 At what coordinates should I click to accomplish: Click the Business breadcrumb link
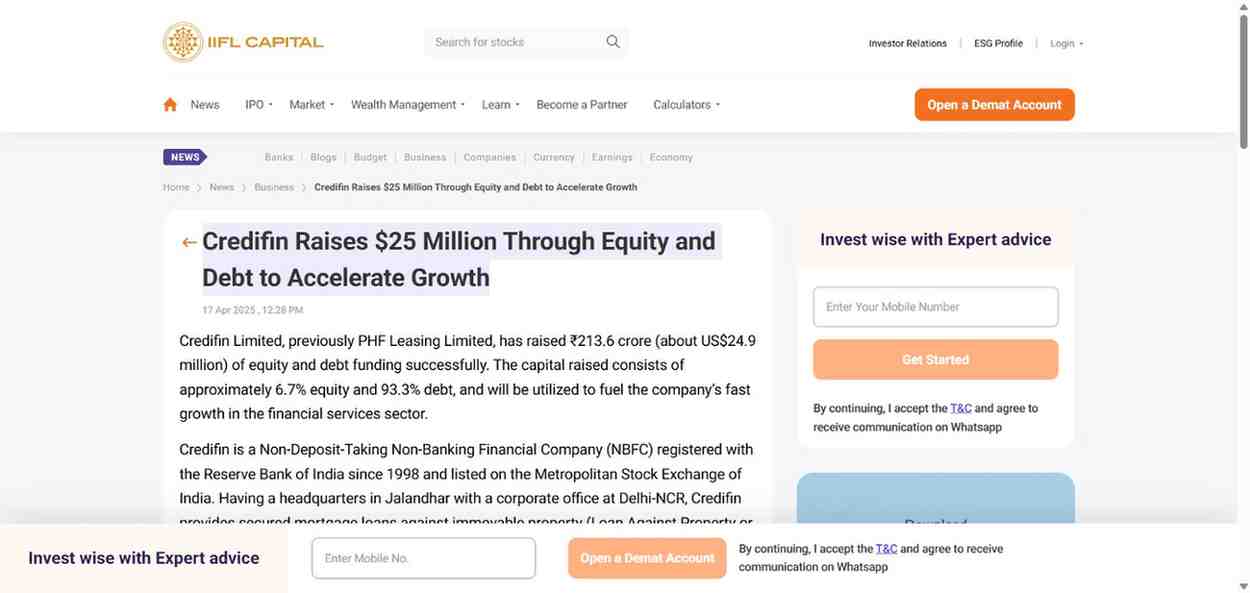pyautogui.click(x=273, y=187)
